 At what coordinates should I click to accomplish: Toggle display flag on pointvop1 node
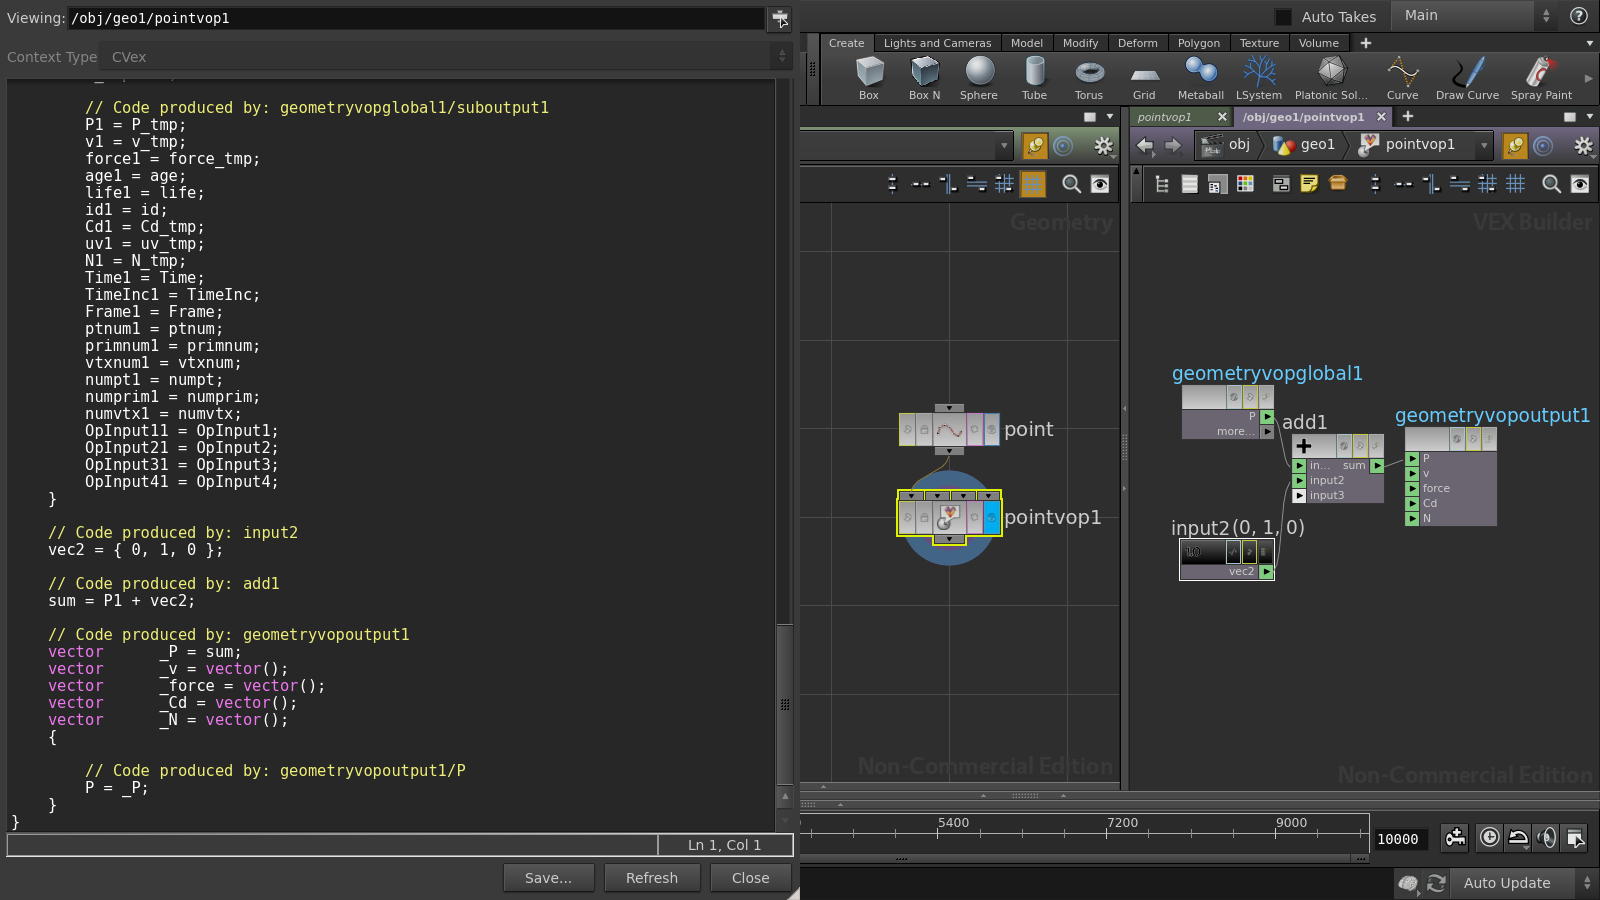pos(991,517)
